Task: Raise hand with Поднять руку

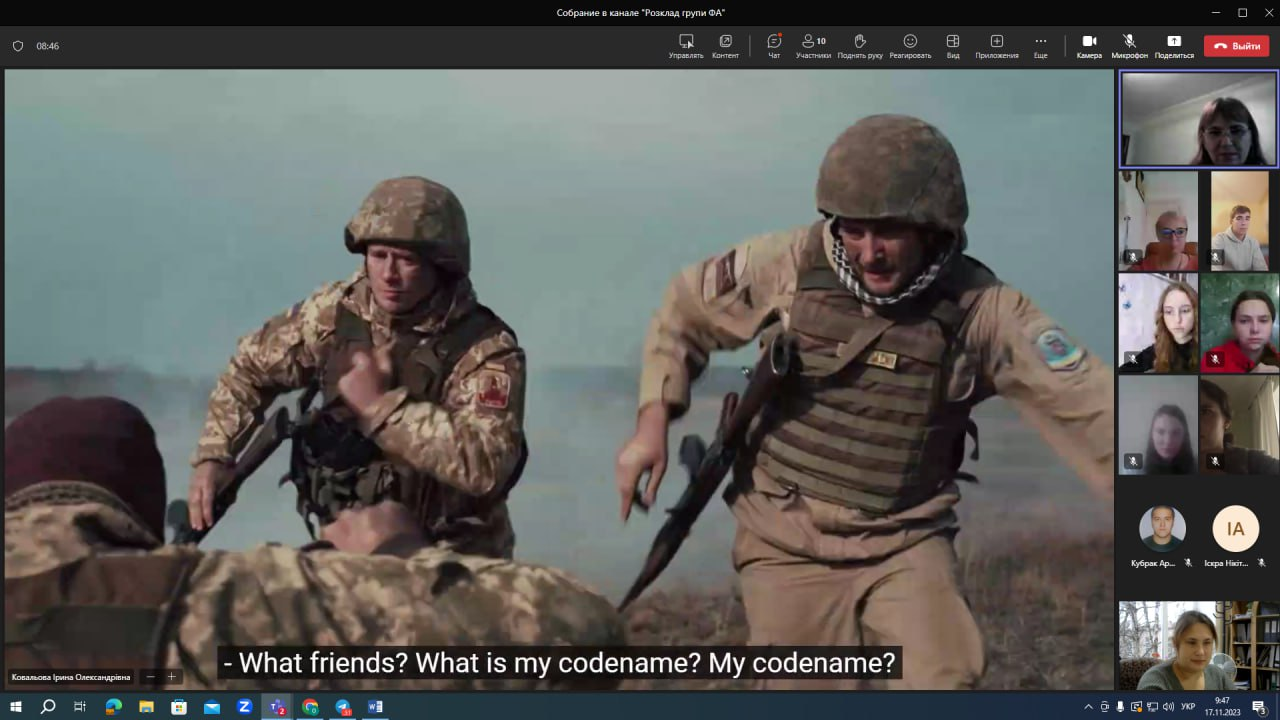Action: point(860,45)
